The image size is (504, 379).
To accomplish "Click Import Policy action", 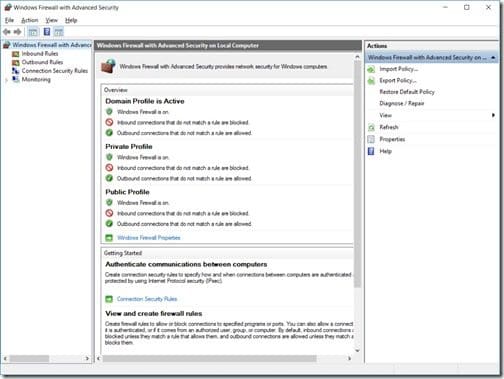I will [399, 69].
